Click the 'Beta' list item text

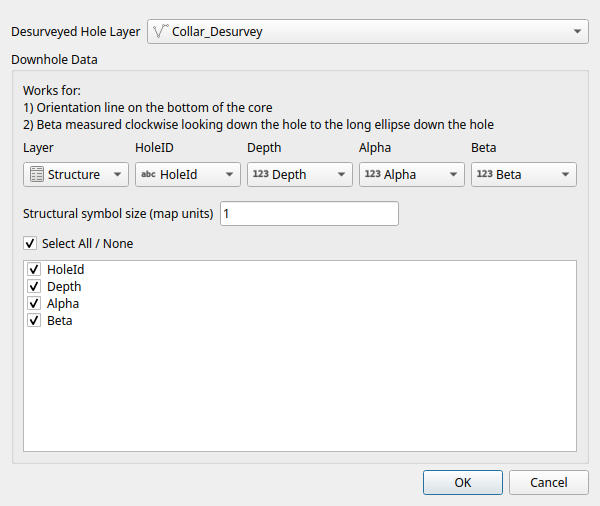59,321
